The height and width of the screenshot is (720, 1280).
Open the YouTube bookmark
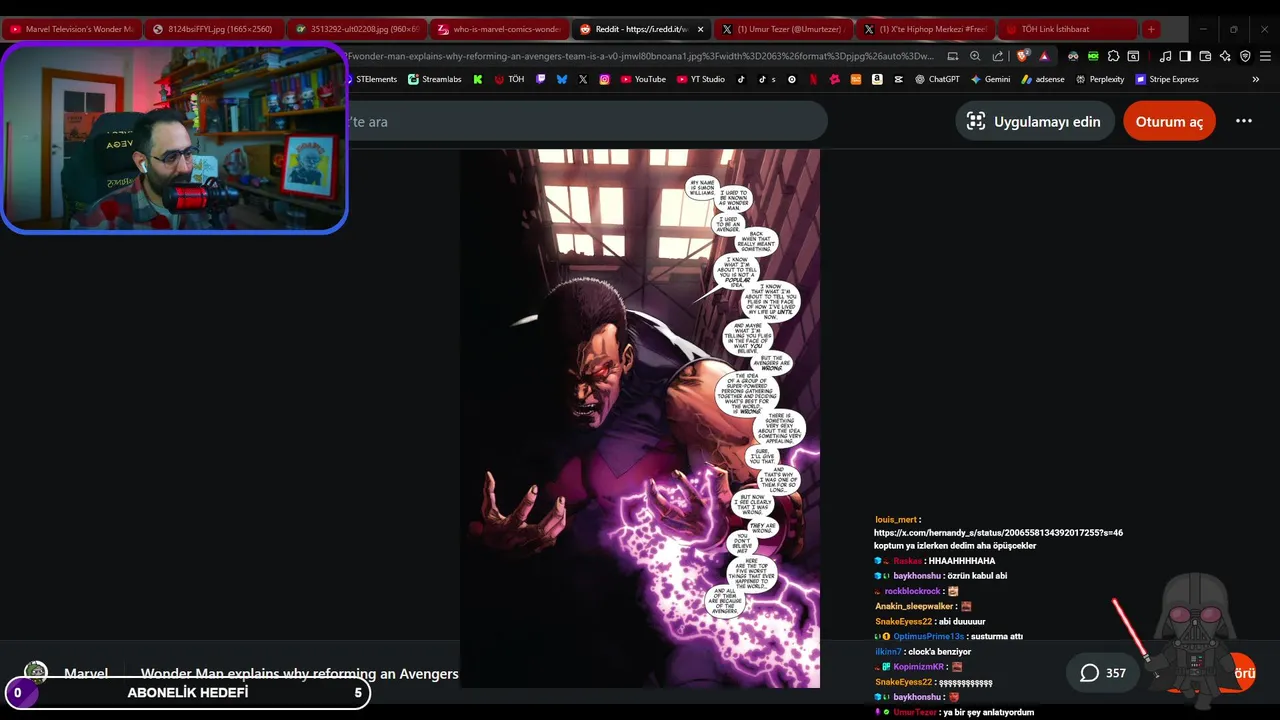[643, 79]
